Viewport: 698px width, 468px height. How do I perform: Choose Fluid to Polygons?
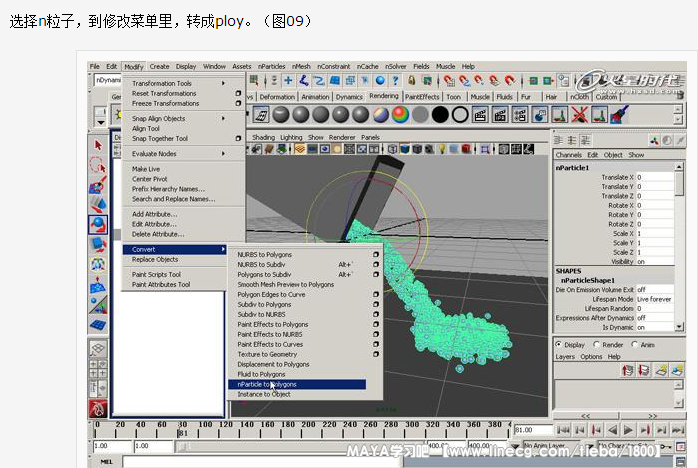pos(261,374)
